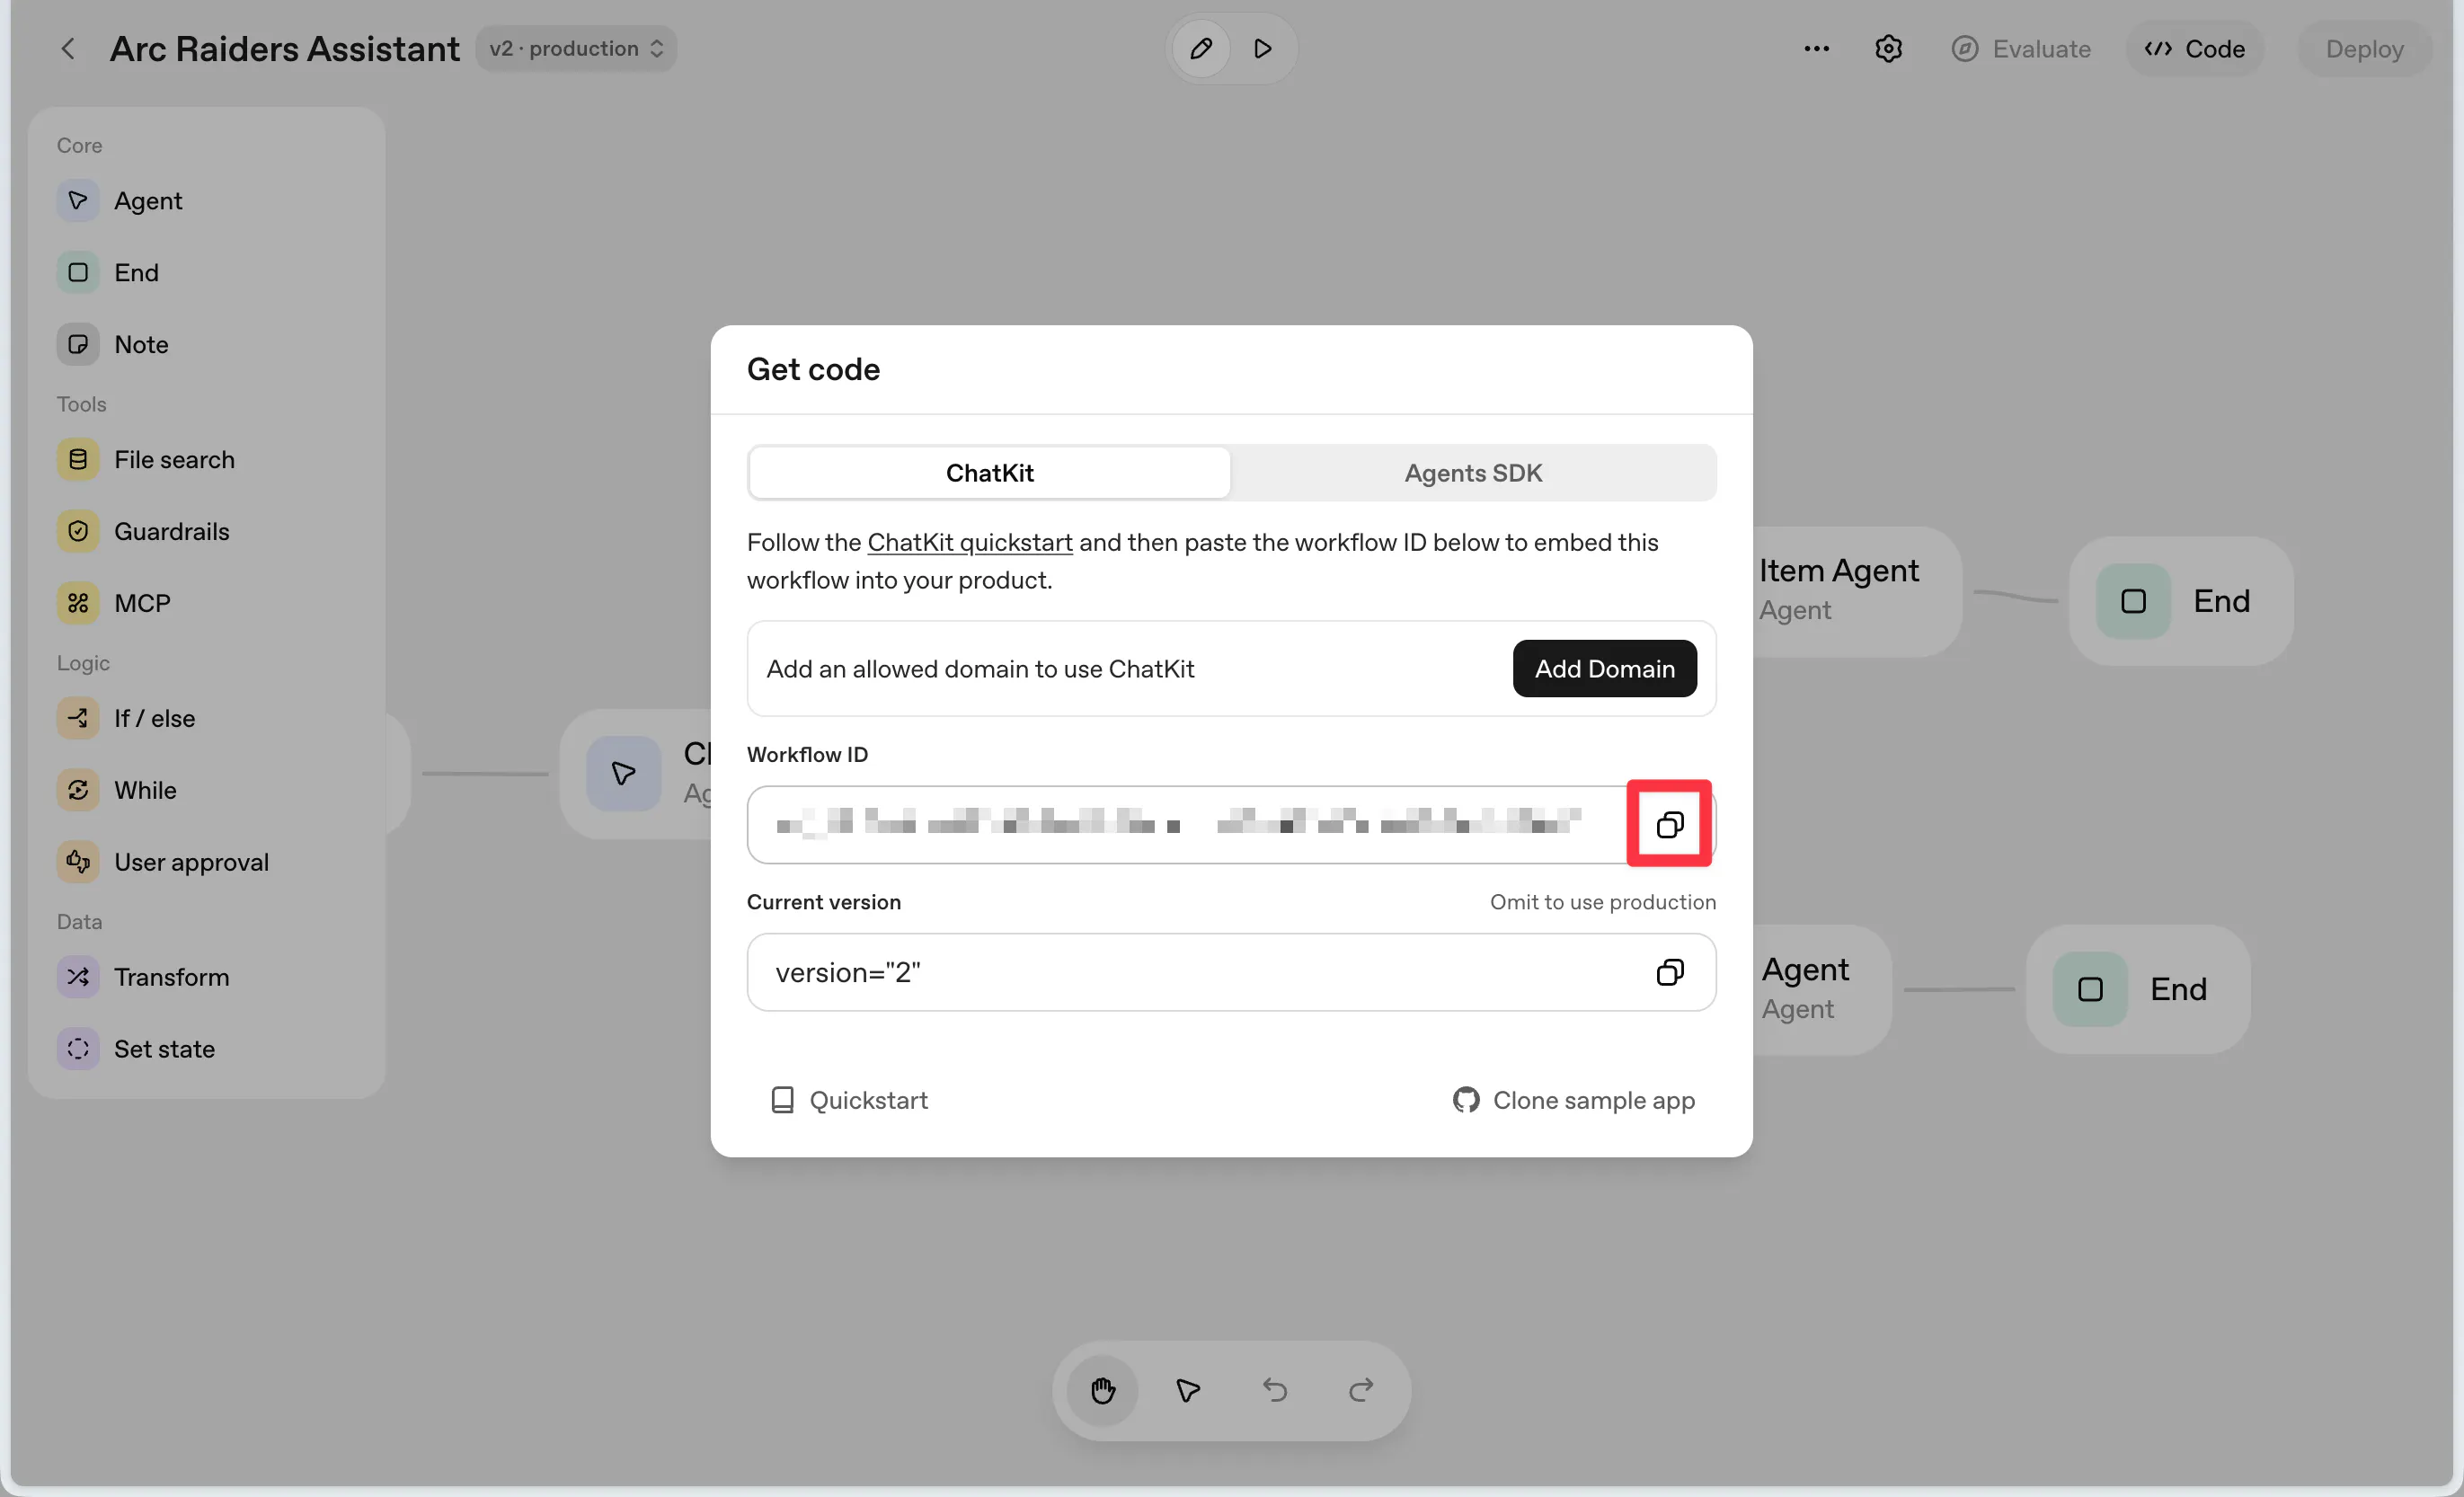The height and width of the screenshot is (1497, 2464).
Task: Click Clone sample app link
Action: [x=1574, y=1100]
